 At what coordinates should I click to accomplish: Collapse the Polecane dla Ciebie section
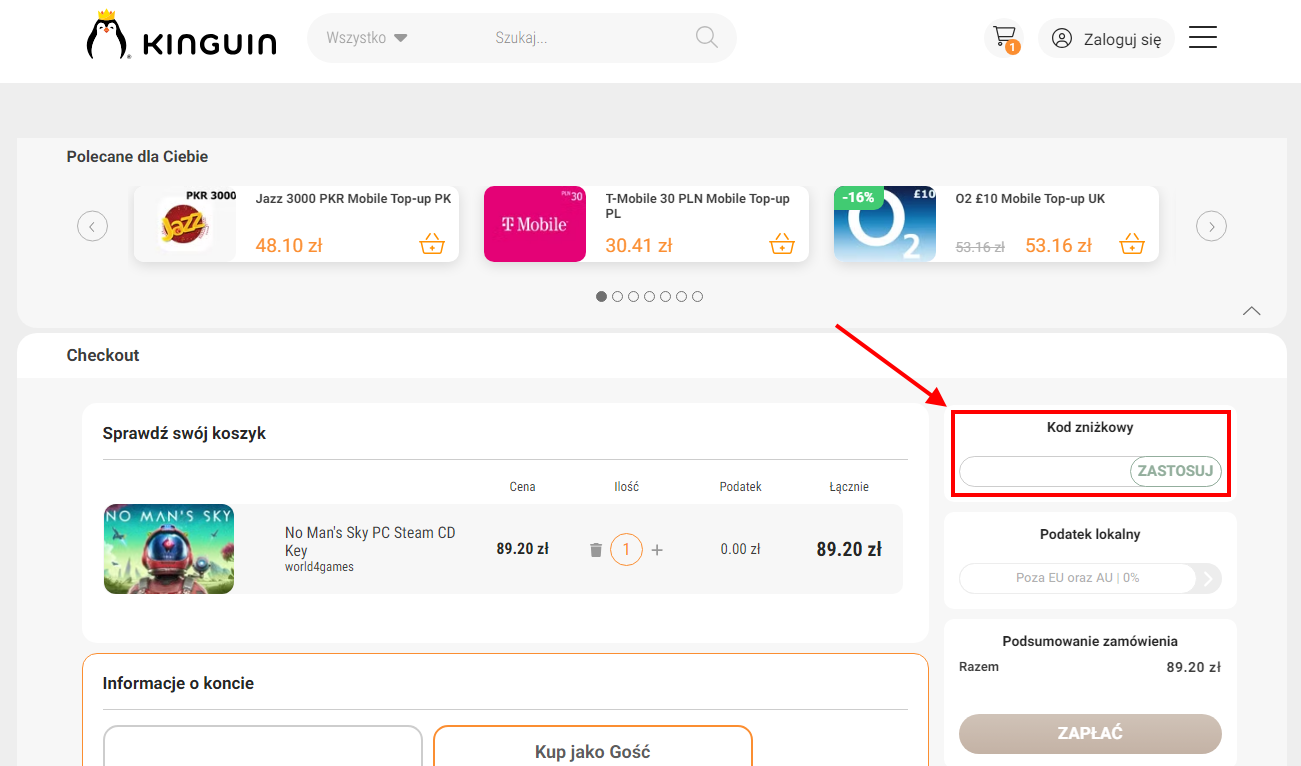(1251, 311)
